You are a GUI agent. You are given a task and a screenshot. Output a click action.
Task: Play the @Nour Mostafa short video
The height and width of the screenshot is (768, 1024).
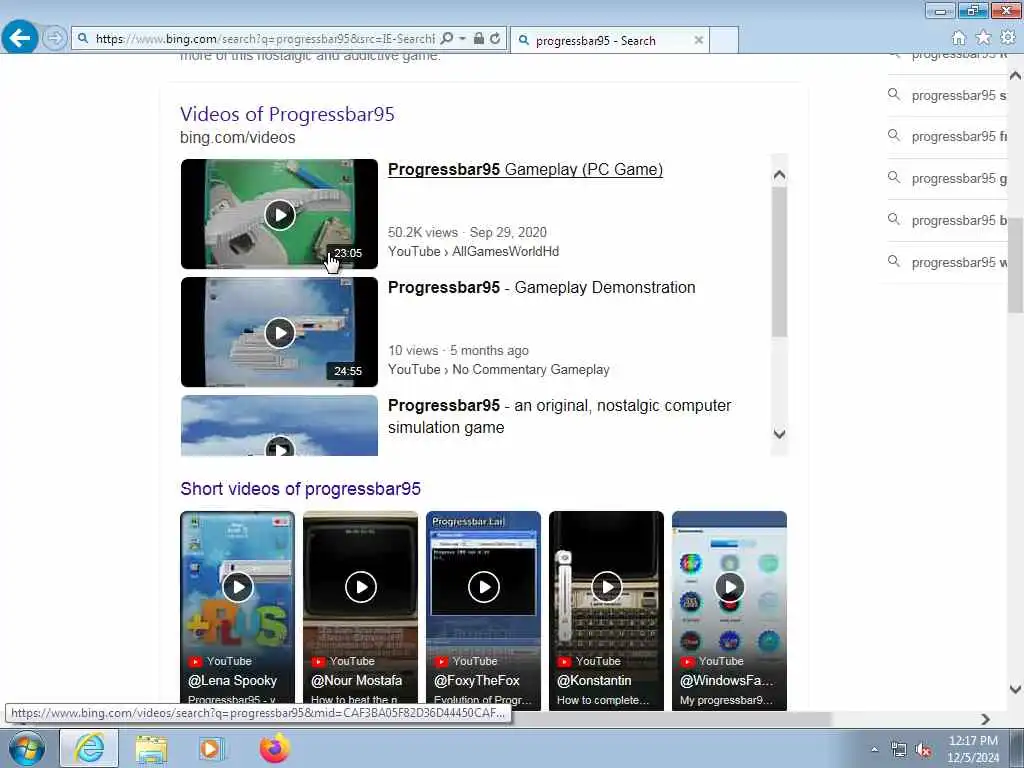pos(360,611)
